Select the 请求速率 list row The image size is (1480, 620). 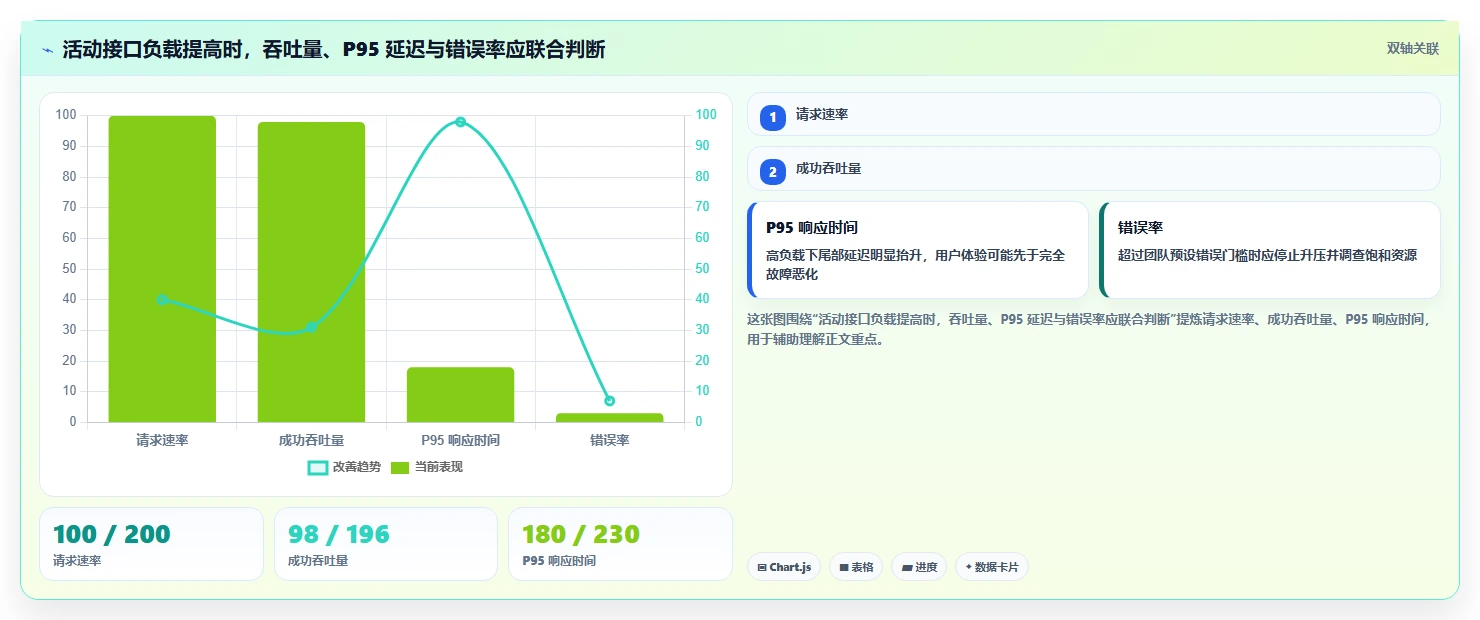coord(1093,114)
